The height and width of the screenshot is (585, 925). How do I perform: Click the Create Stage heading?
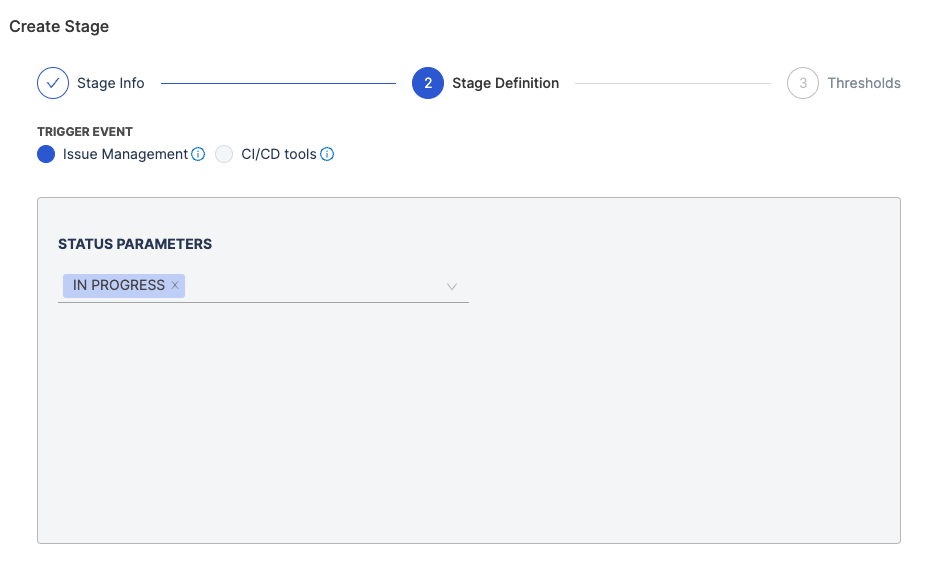[x=59, y=27]
